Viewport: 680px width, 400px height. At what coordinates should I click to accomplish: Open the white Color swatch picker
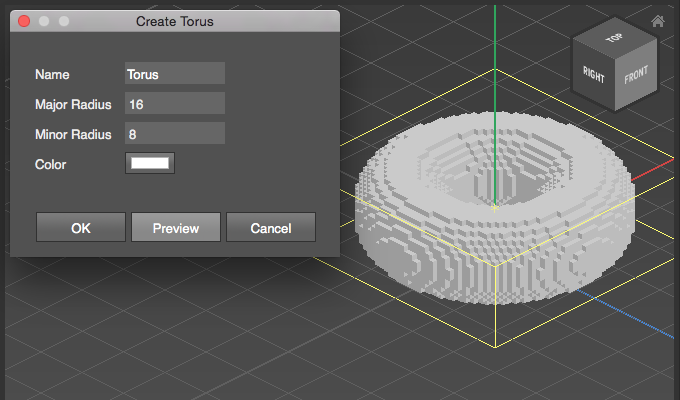pyautogui.click(x=150, y=163)
